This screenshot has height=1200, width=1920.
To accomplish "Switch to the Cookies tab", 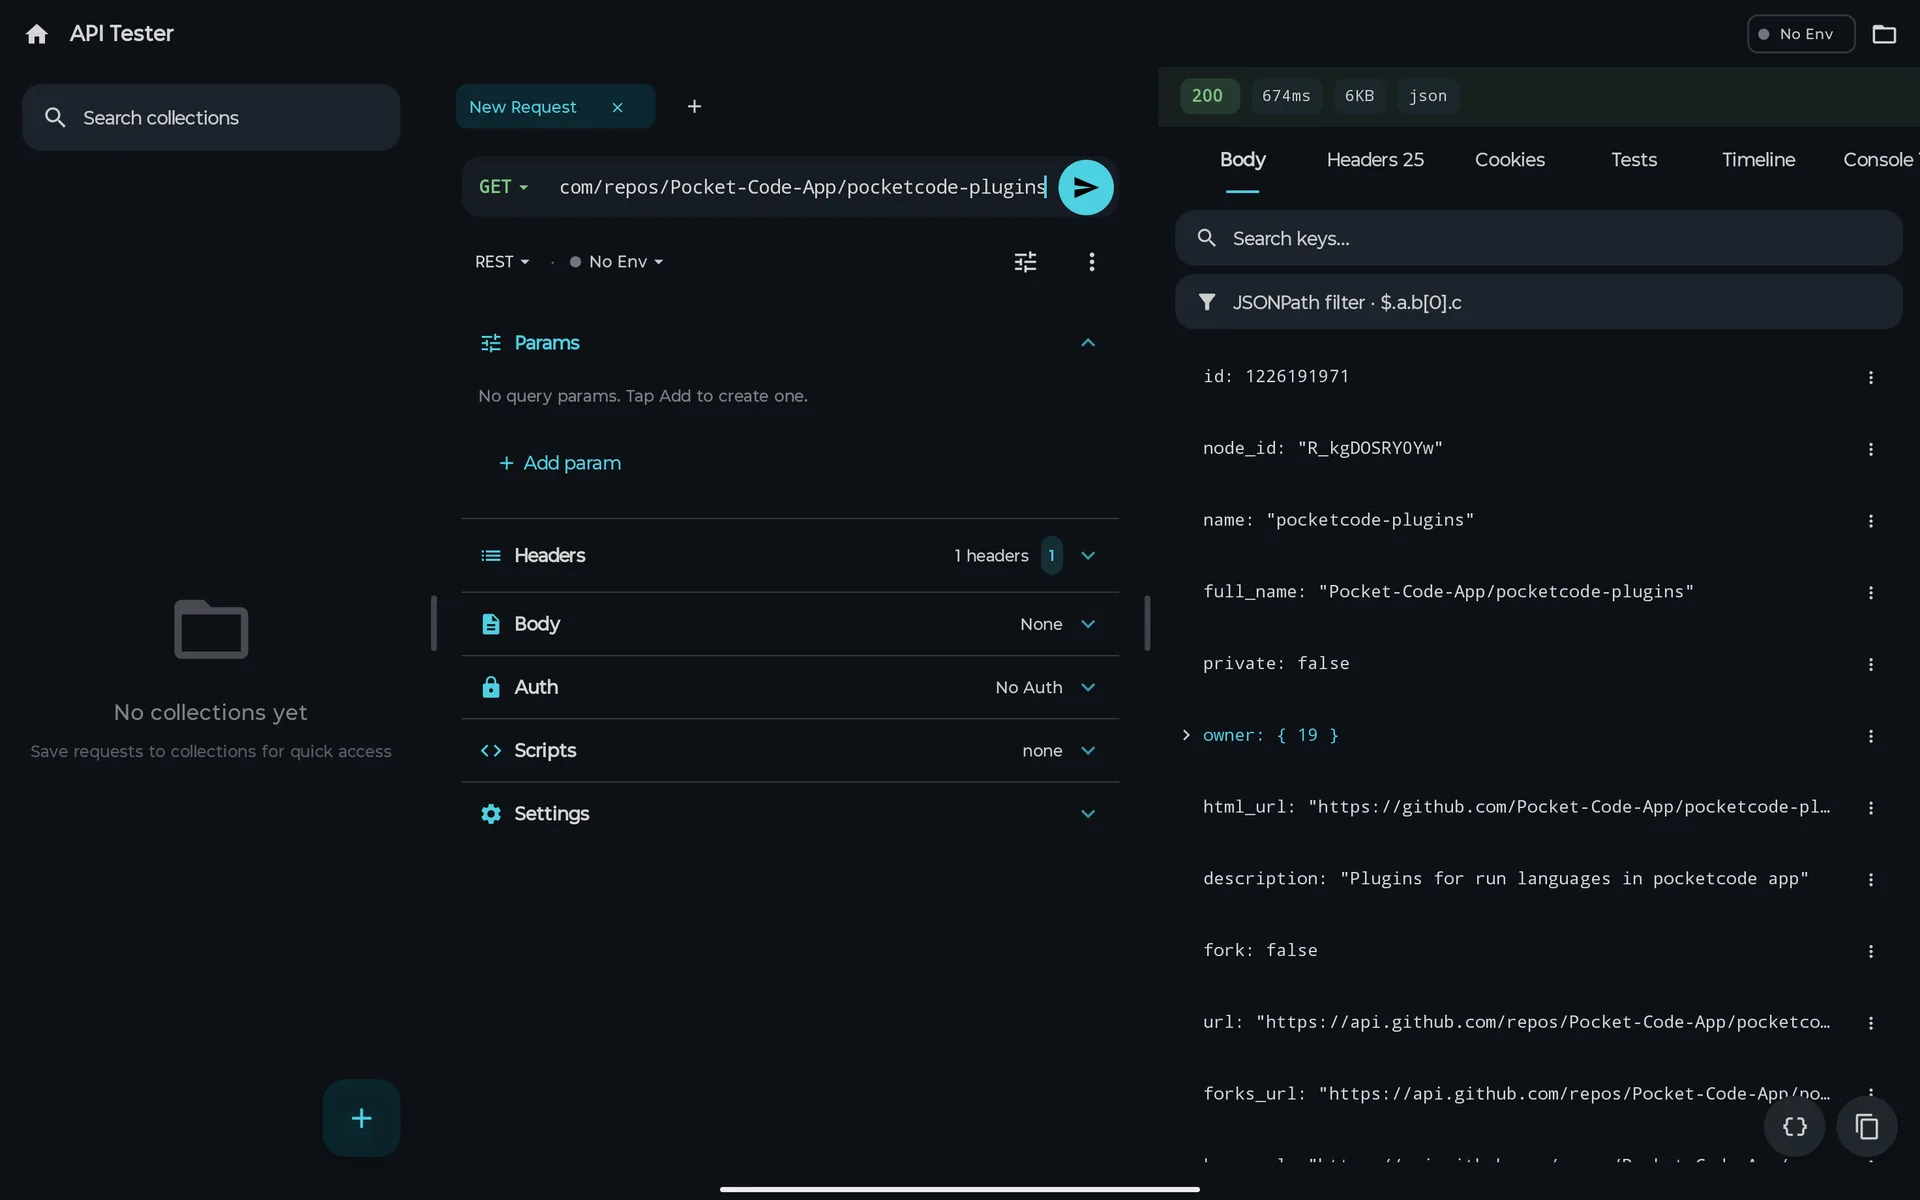I will tap(1509, 160).
